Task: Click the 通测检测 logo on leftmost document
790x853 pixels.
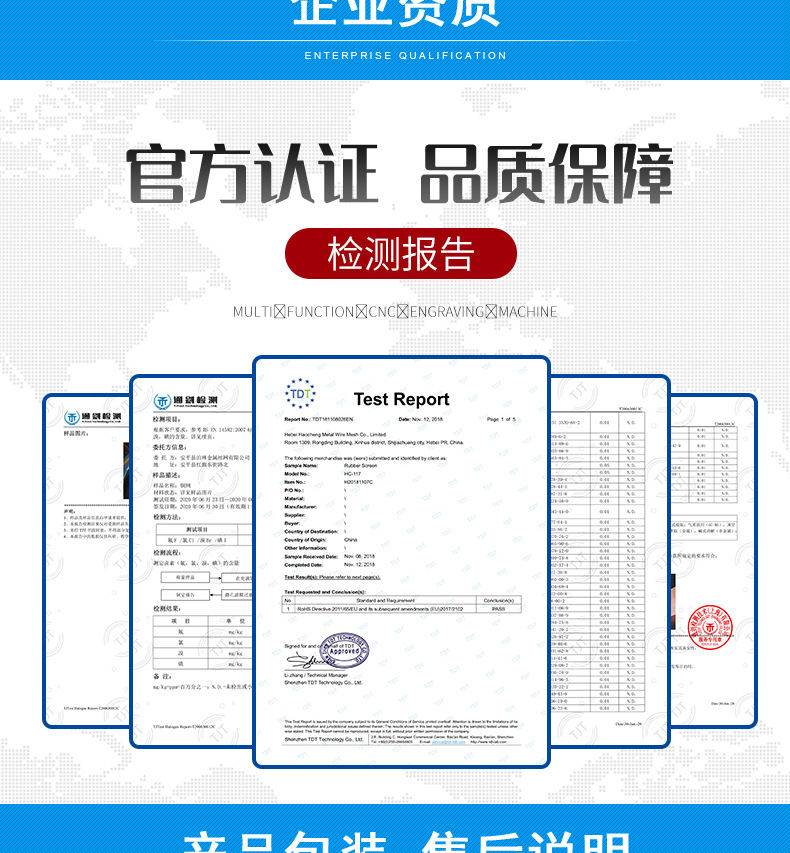Action: point(92,417)
